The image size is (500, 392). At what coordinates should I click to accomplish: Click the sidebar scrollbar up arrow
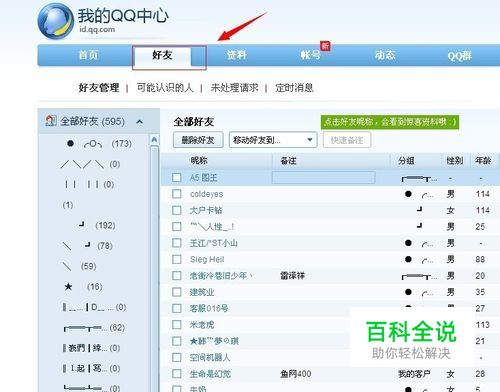154,139
